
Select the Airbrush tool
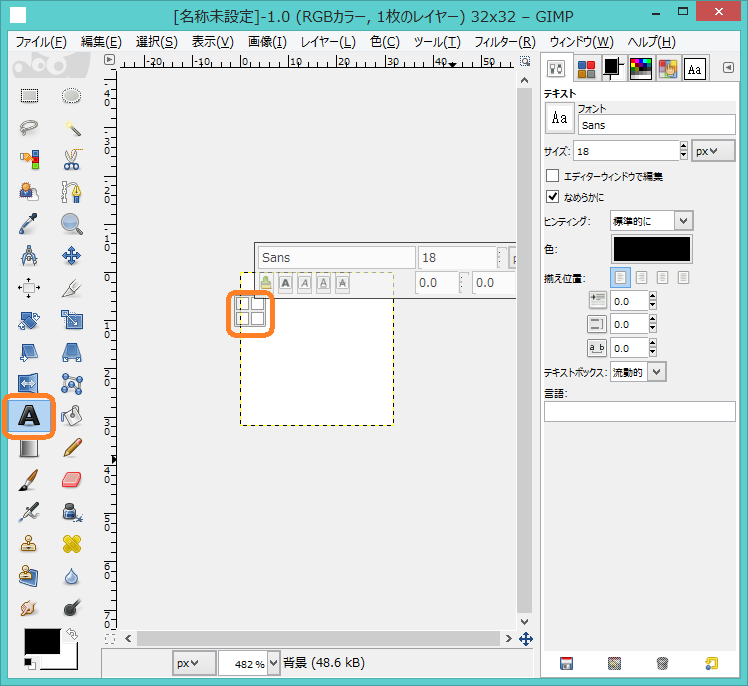click(29, 512)
